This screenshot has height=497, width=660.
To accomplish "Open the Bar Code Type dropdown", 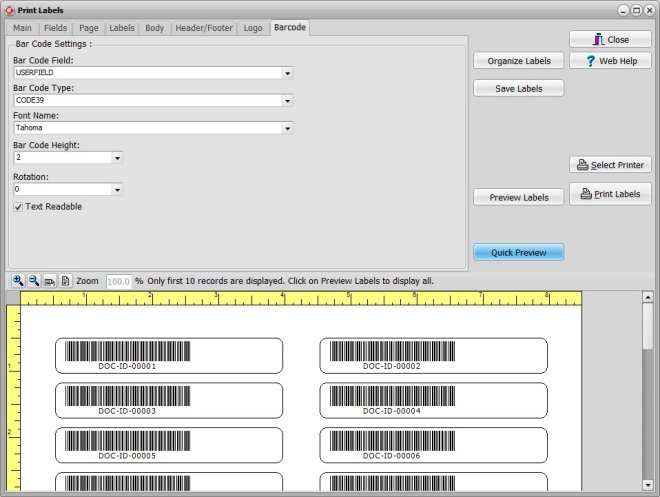I will tap(287, 101).
